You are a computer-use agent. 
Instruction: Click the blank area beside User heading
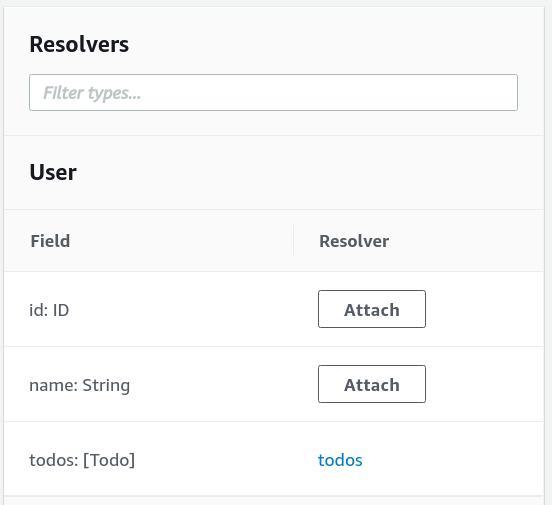click(x=310, y=172)
